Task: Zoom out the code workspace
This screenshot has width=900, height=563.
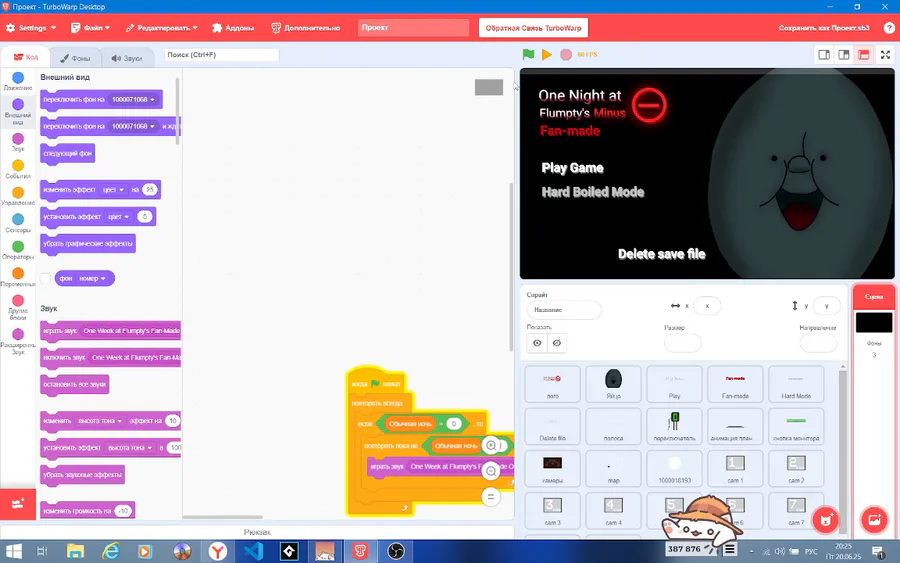Action: click(x=491, y=471)
